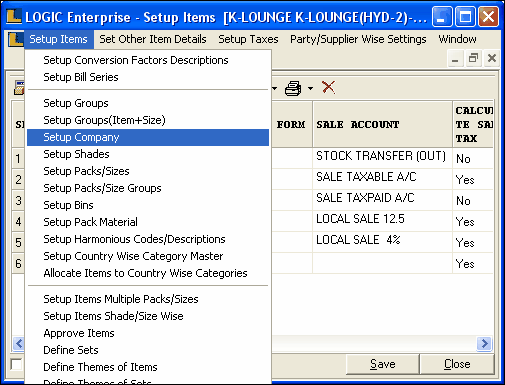Click the Save button

point(383,364)
